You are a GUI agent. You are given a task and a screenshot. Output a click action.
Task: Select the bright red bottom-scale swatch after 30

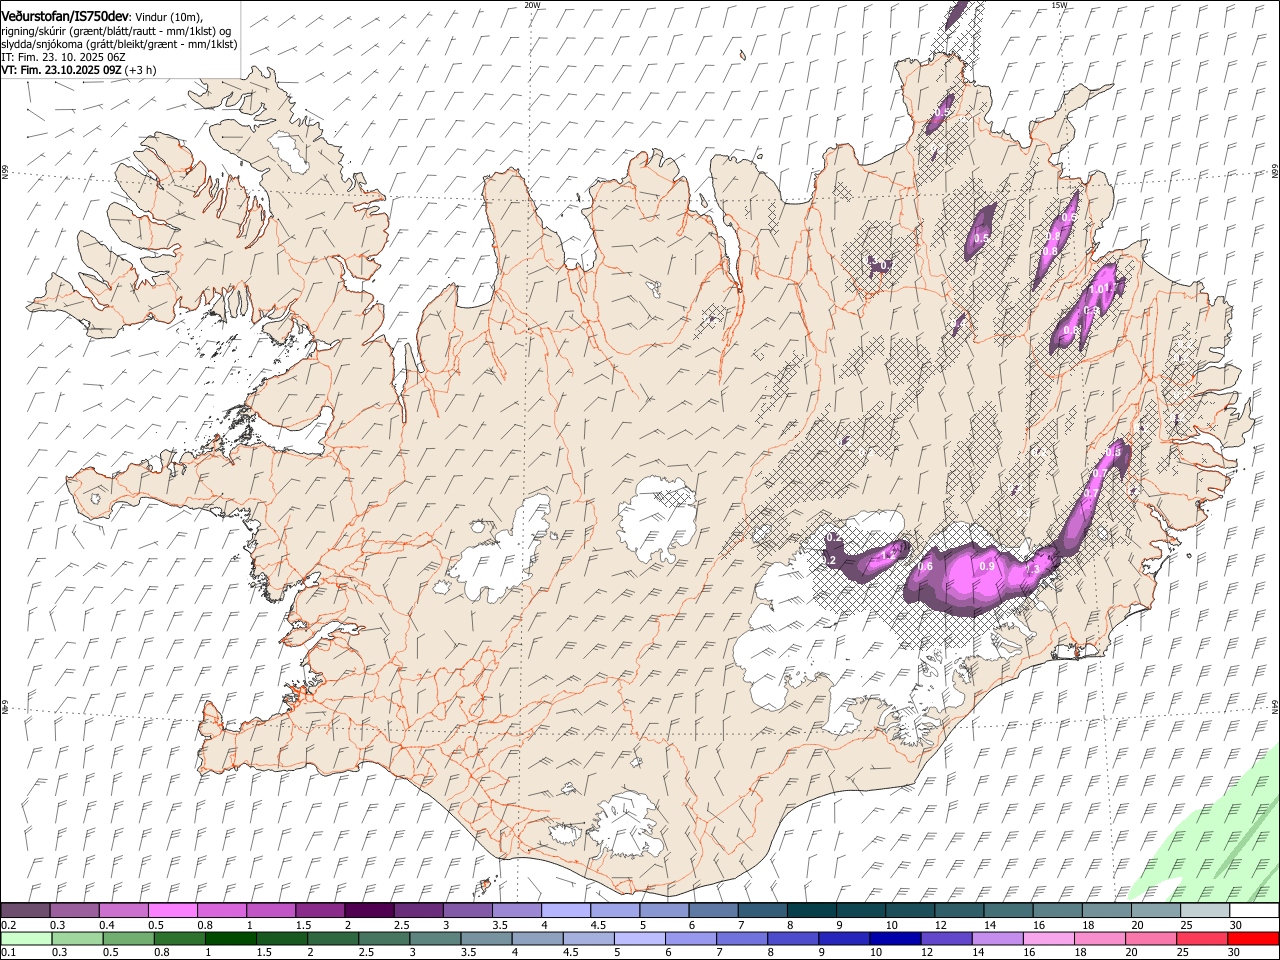pyautogui.click(x=1252, y=938)
